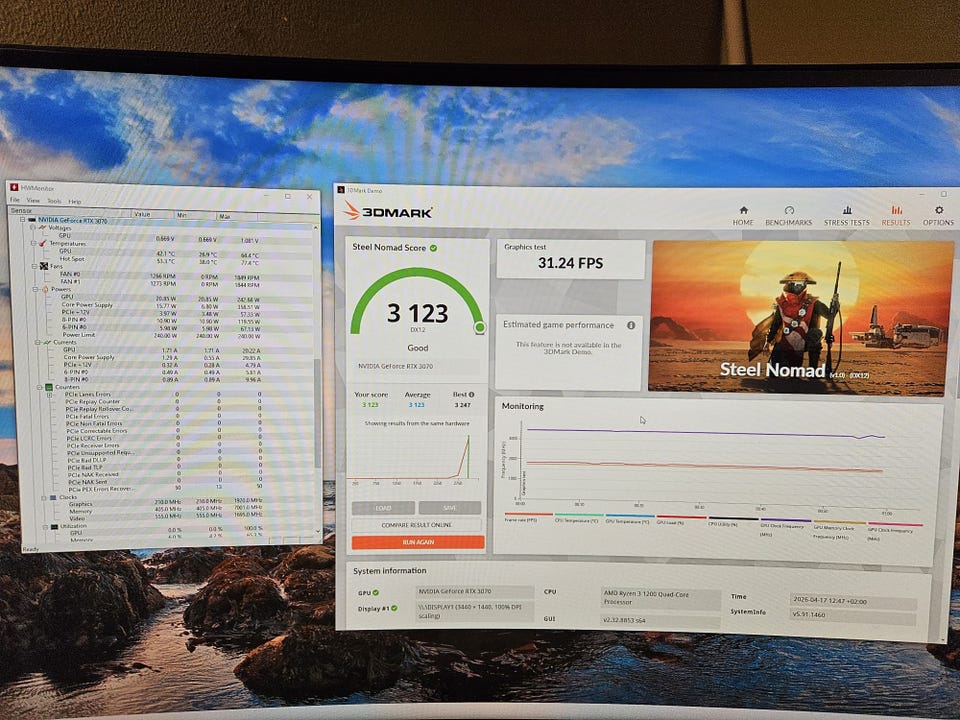960x720 pixels.
Task: Collapse the Temperatures node in HWMonitor
Action: click(x=34, y=243)
